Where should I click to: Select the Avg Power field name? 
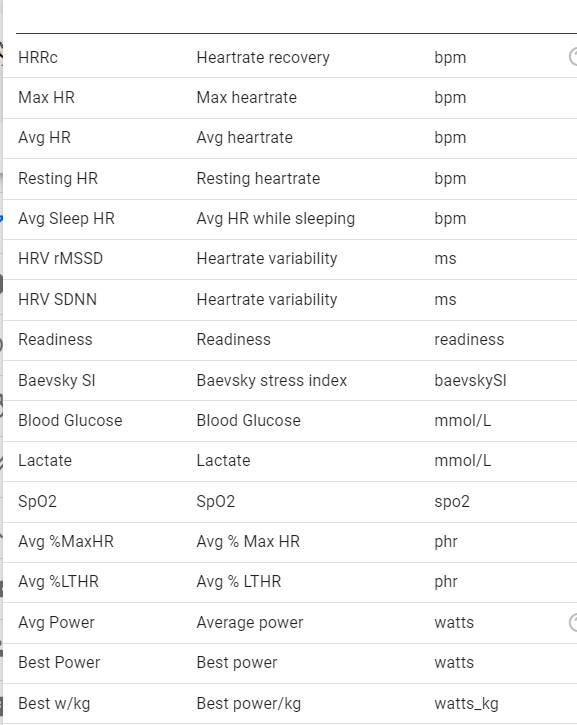[x=56, y=622]
